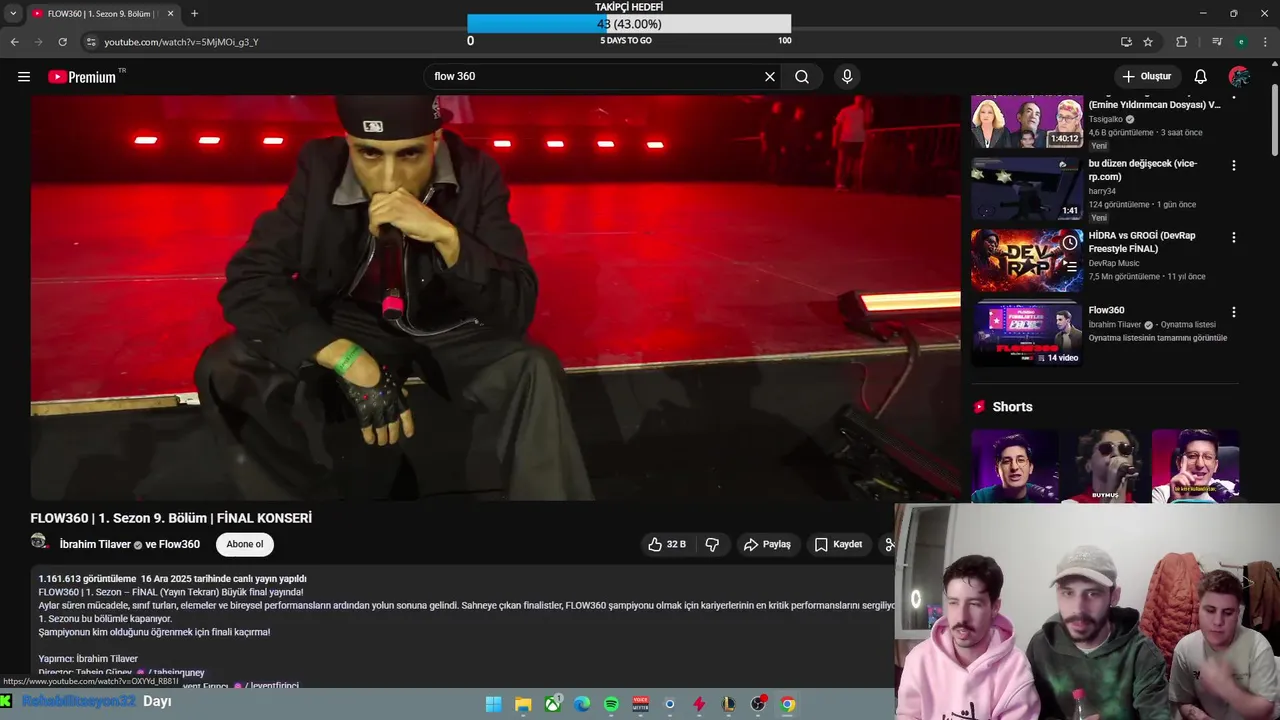Open YouTube notifications bell
This screenshot has height=720, width=1280.
pos(1201,76)
